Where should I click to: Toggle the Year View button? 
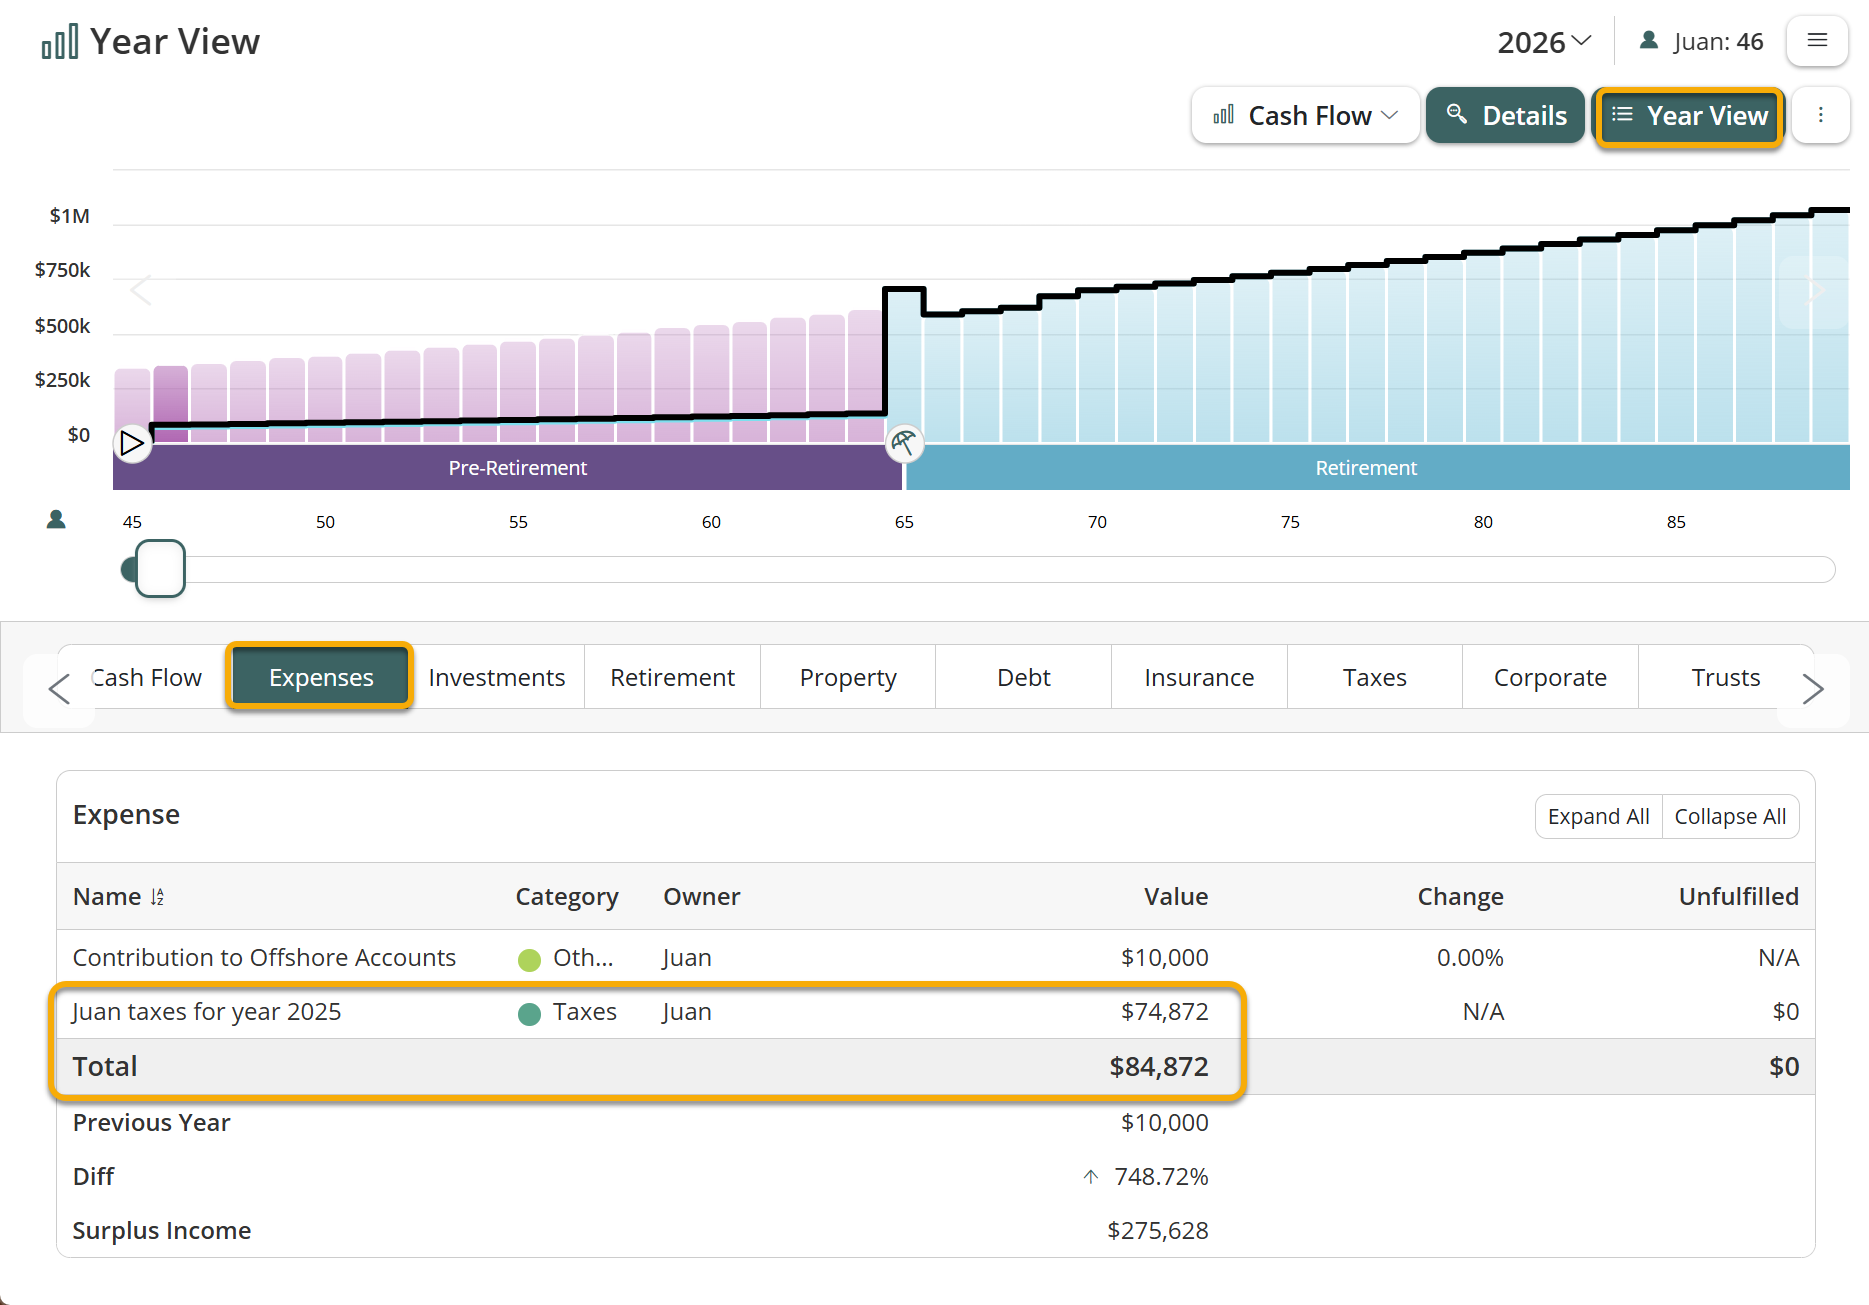(1689, 116)
